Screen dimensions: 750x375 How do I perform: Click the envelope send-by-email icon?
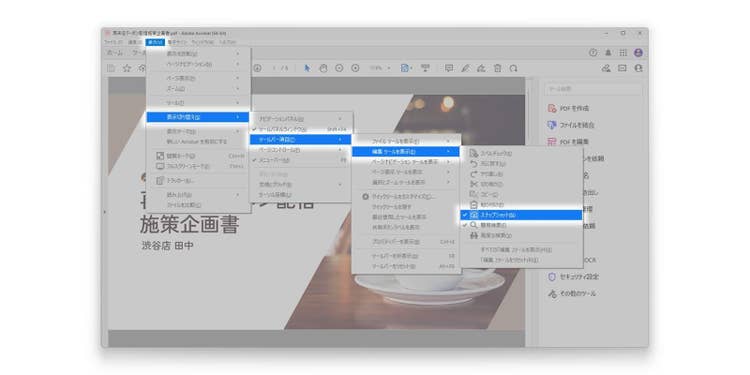tap(622, 68)
